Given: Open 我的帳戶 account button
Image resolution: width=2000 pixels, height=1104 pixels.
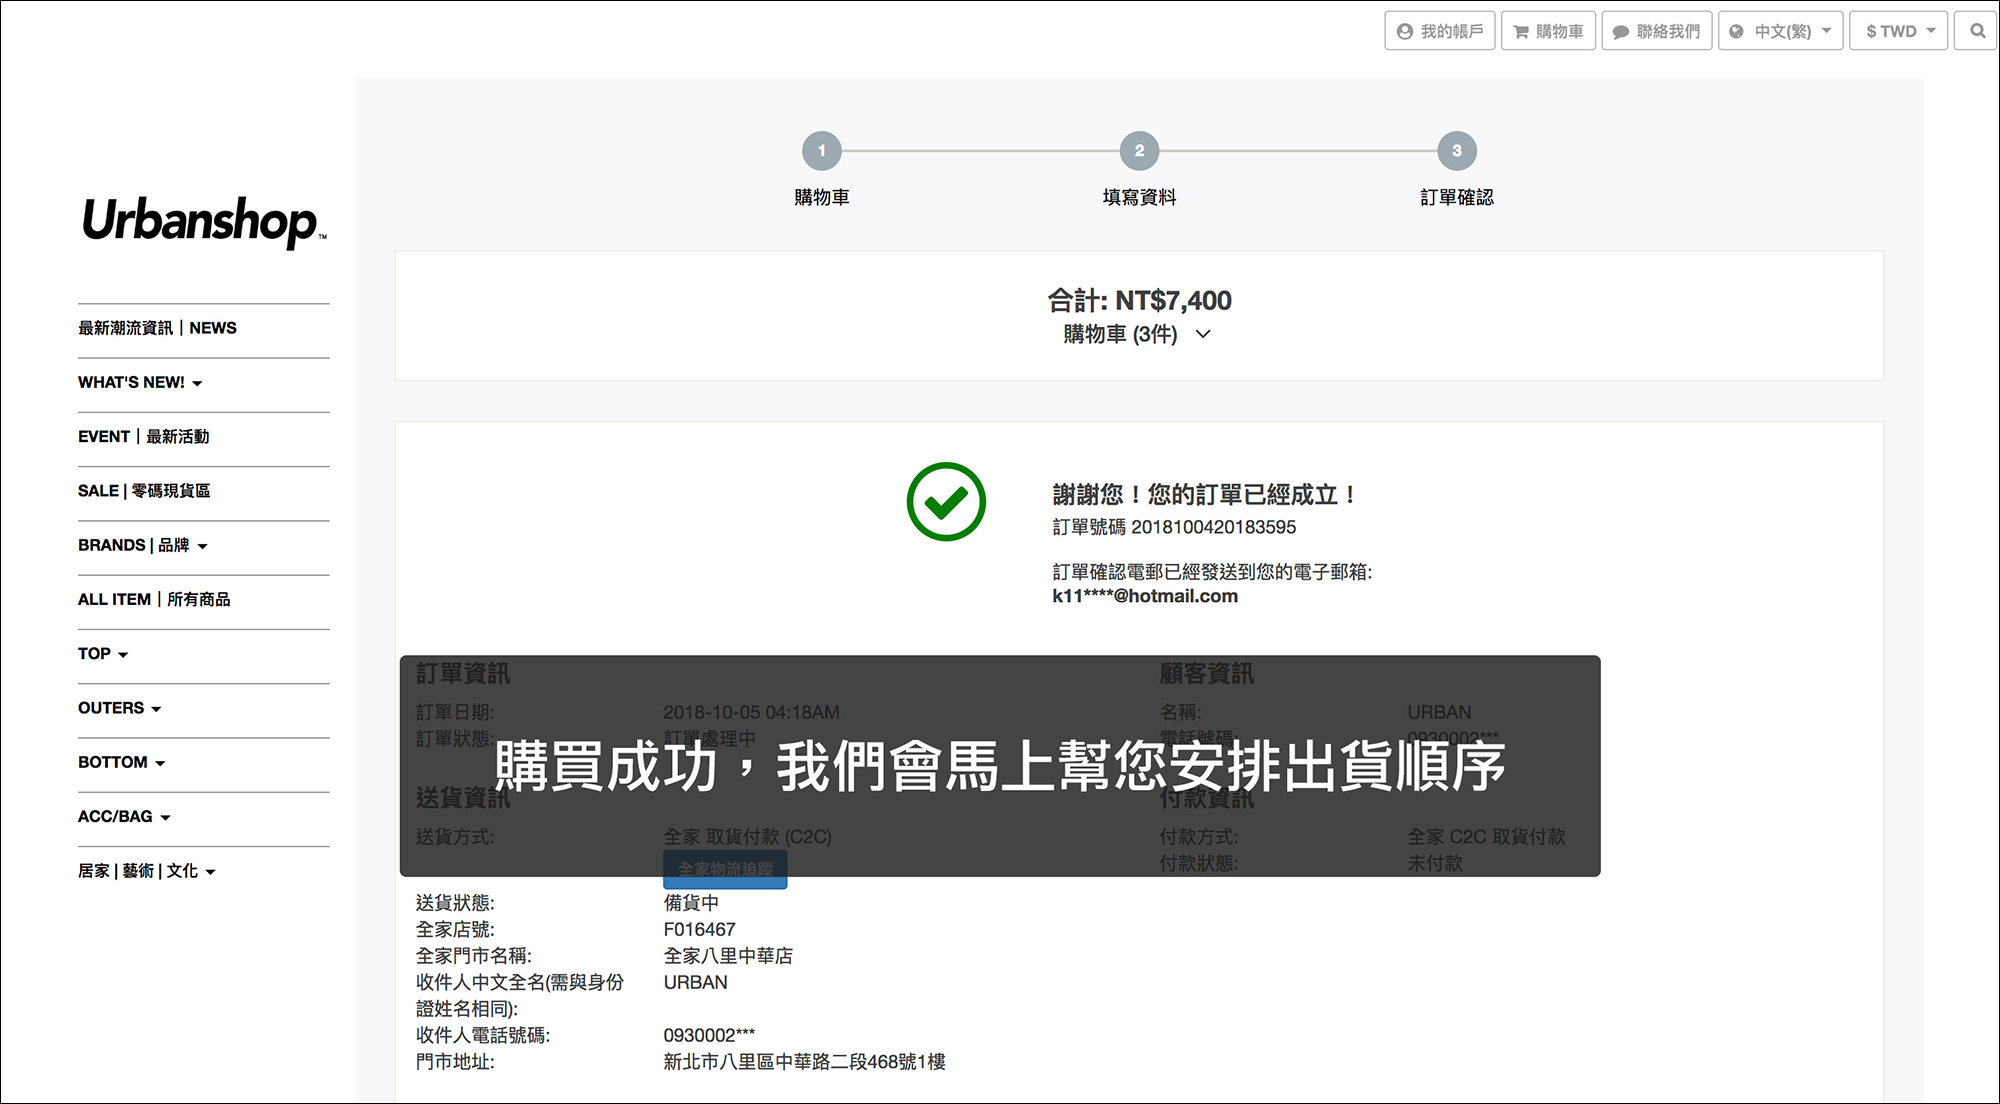Looking at the screenshot, I should (1440, 31).
